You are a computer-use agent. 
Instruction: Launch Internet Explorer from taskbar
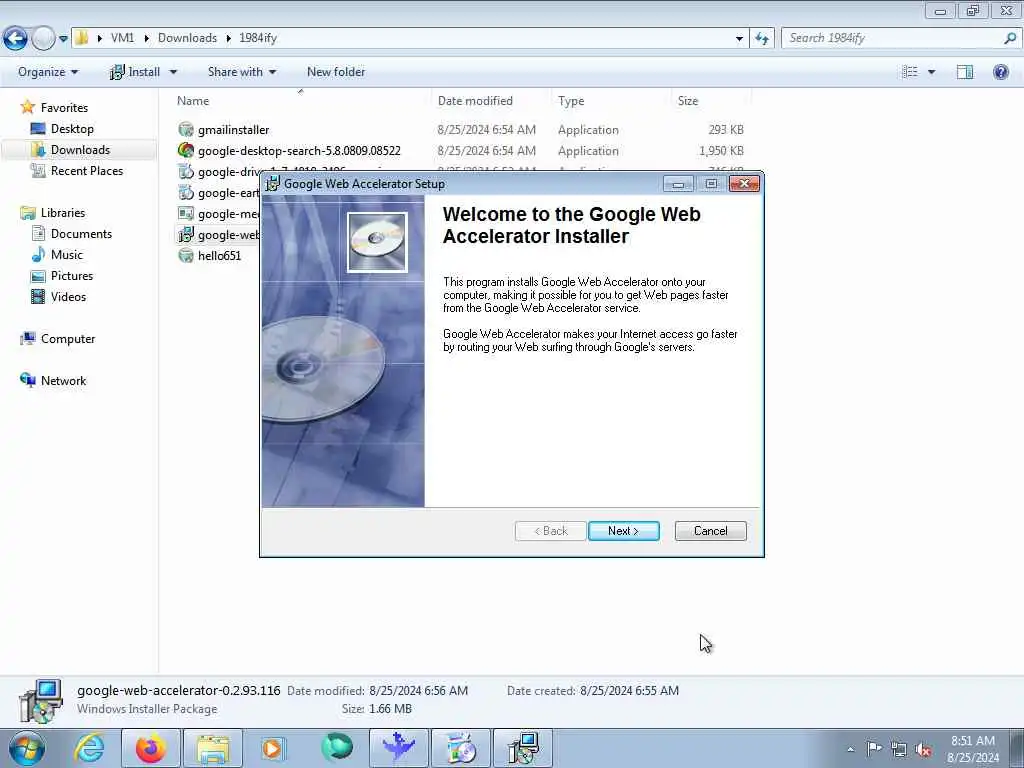pyautogui.click(x=89, y=748)
